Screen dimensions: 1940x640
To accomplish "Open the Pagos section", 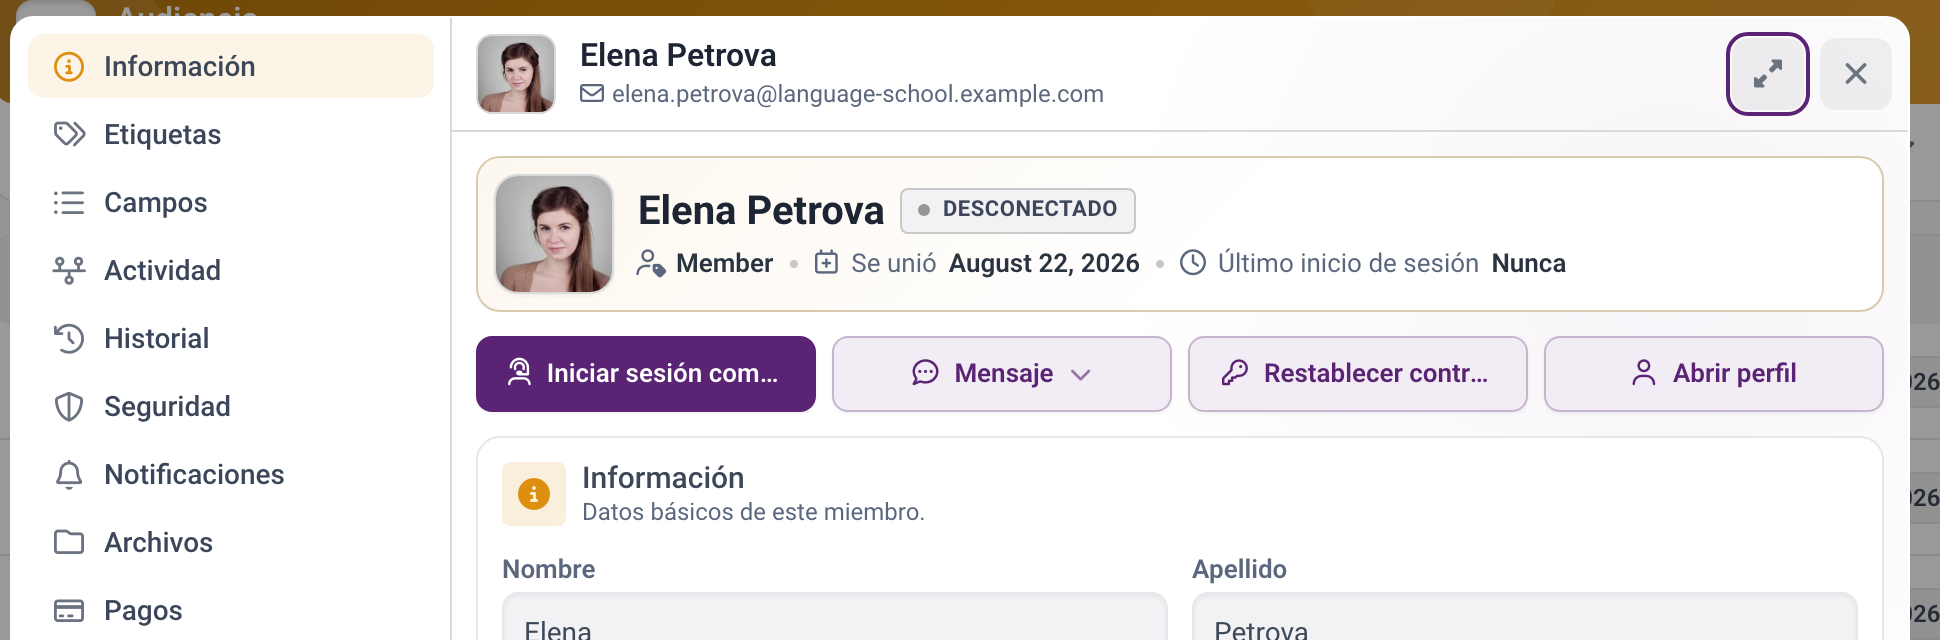I will (231, 610).
